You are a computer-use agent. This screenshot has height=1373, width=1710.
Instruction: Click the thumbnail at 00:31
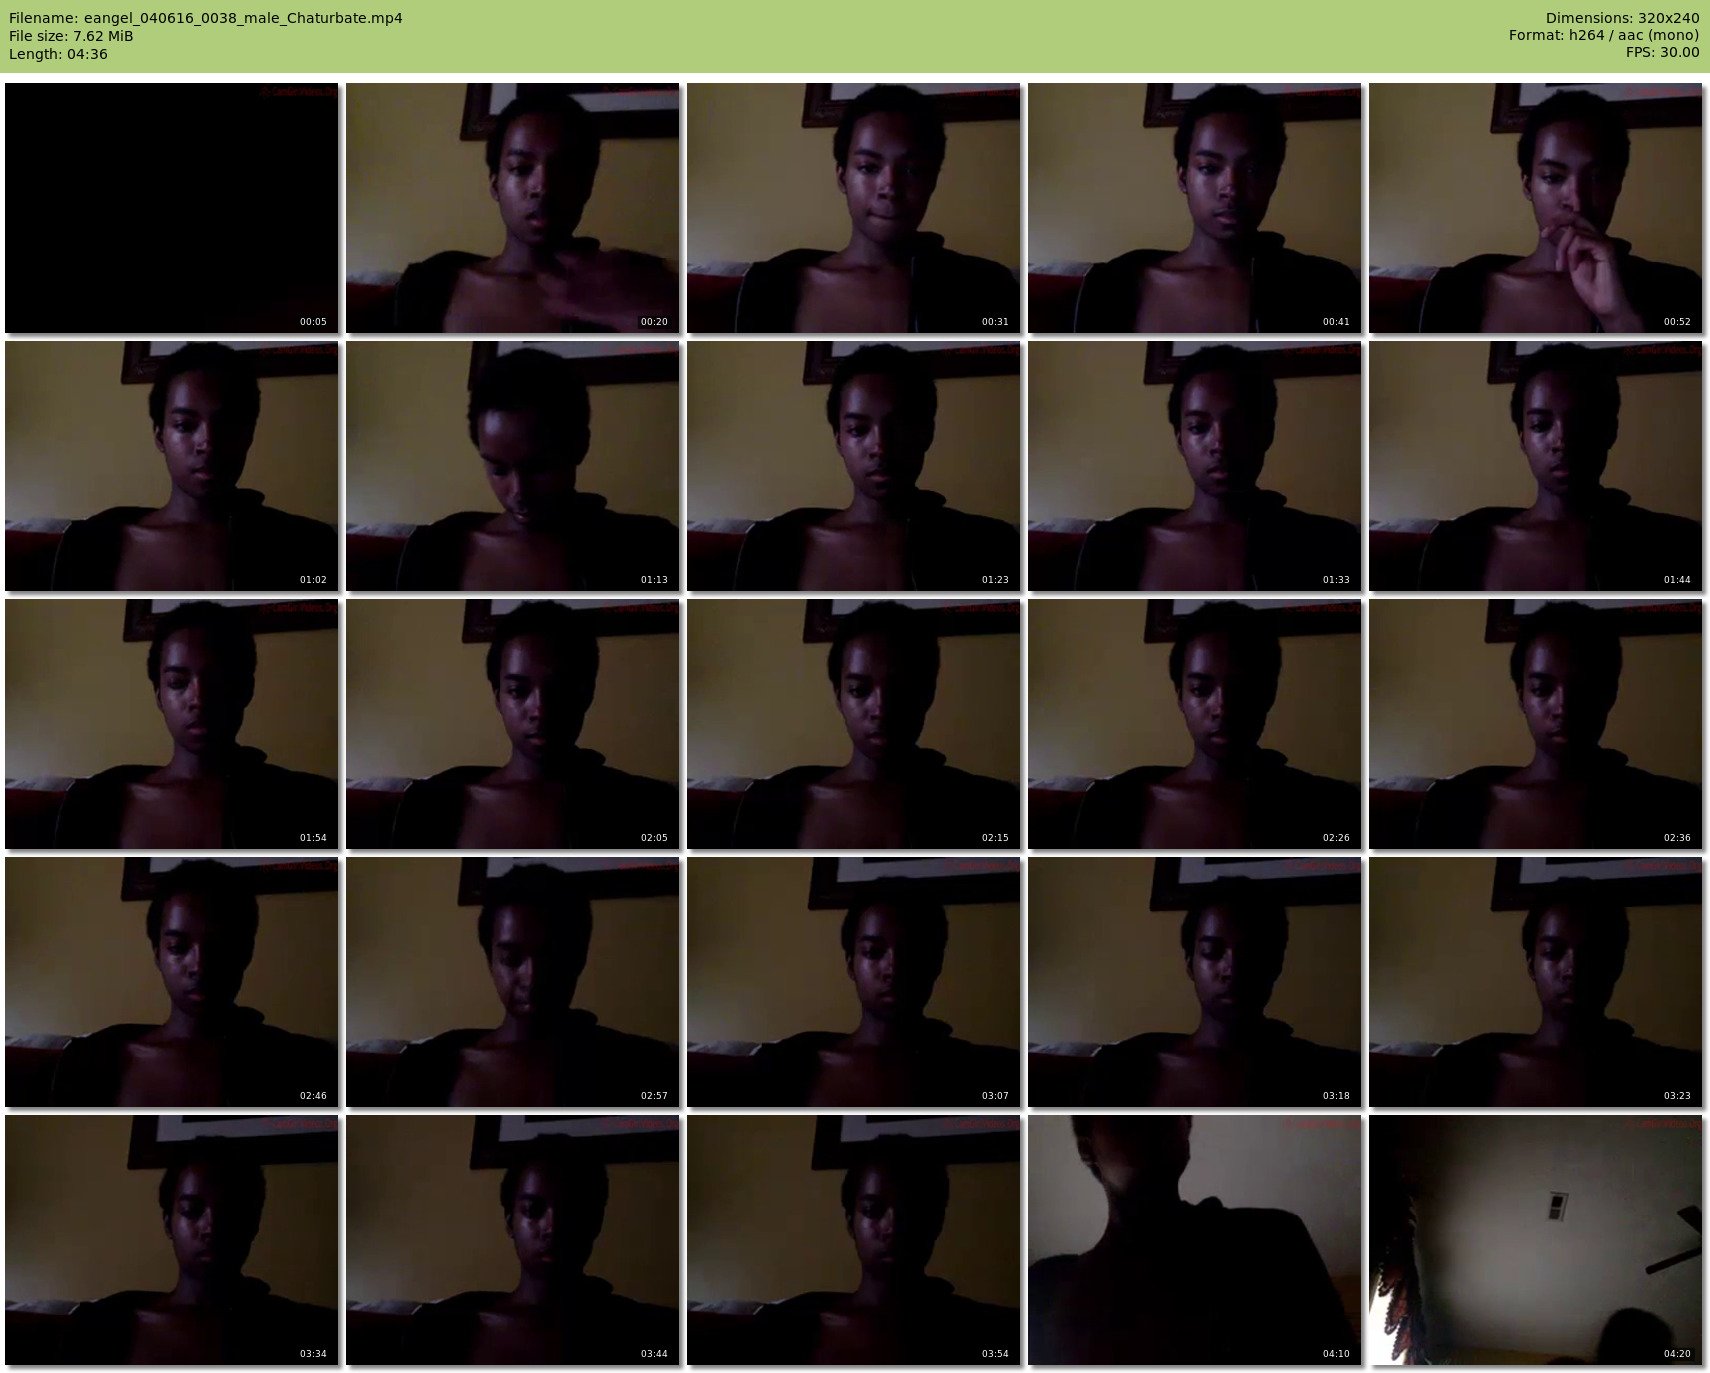[x=854, y=208]
